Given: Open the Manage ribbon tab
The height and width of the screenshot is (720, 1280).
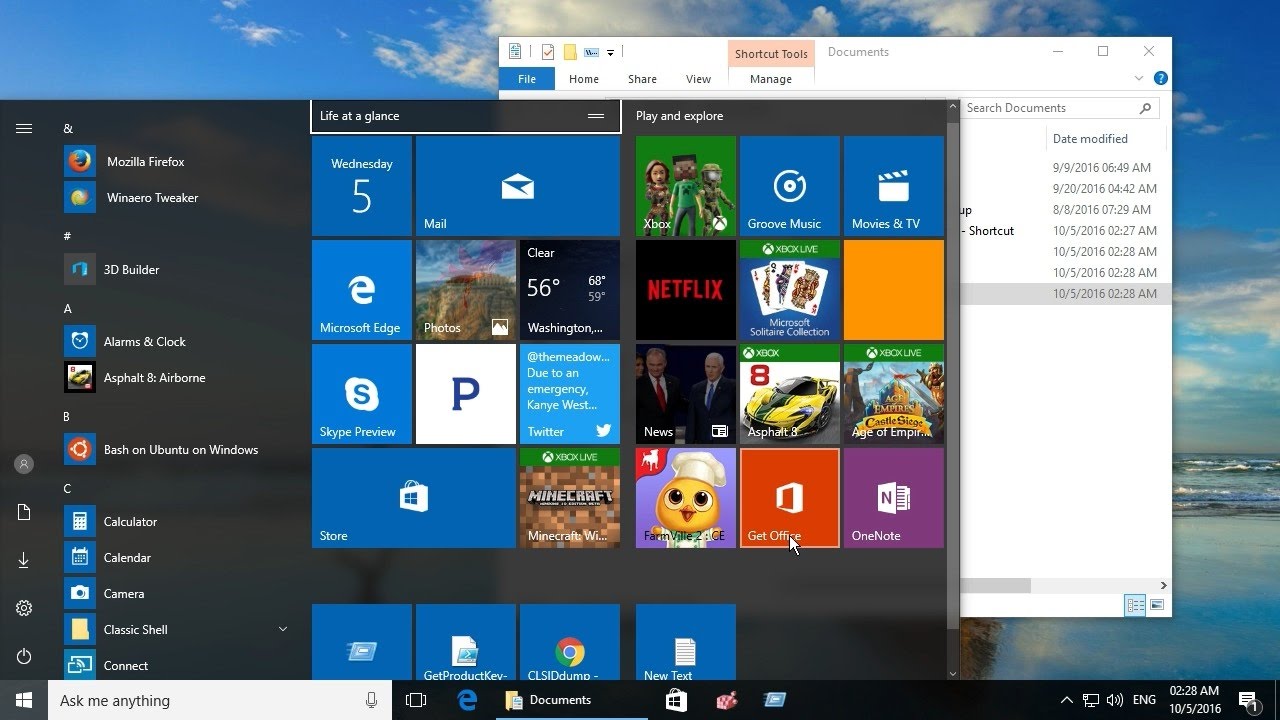Looking at the screenshot, I should pos(771,79).
